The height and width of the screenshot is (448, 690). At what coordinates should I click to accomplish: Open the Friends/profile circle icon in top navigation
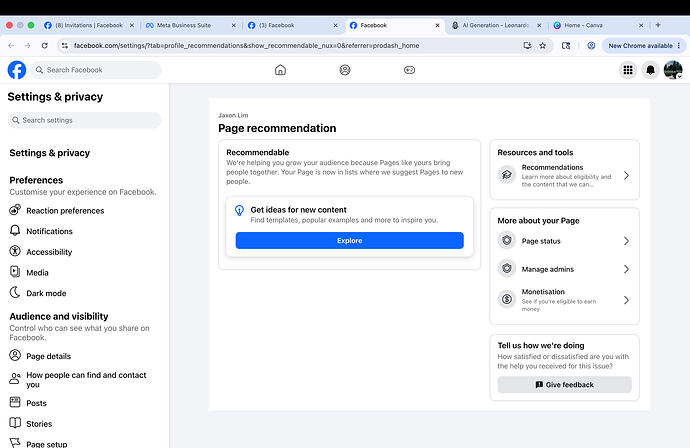[345, 70]
